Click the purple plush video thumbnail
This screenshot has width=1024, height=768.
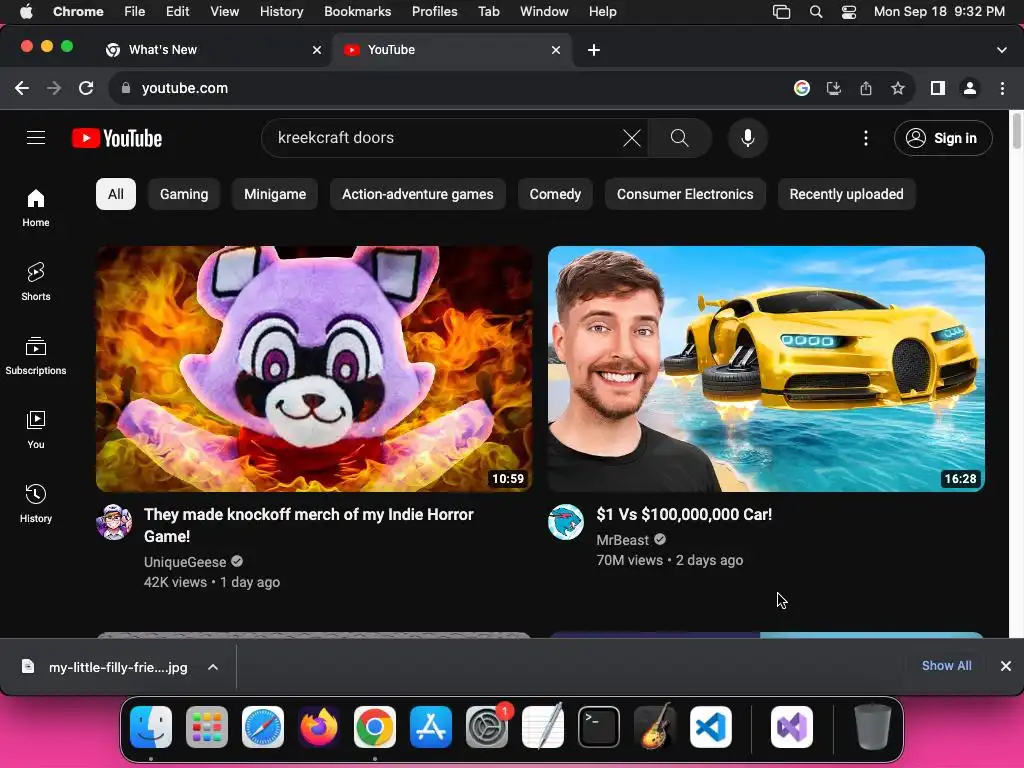click(x=314, y=368)
